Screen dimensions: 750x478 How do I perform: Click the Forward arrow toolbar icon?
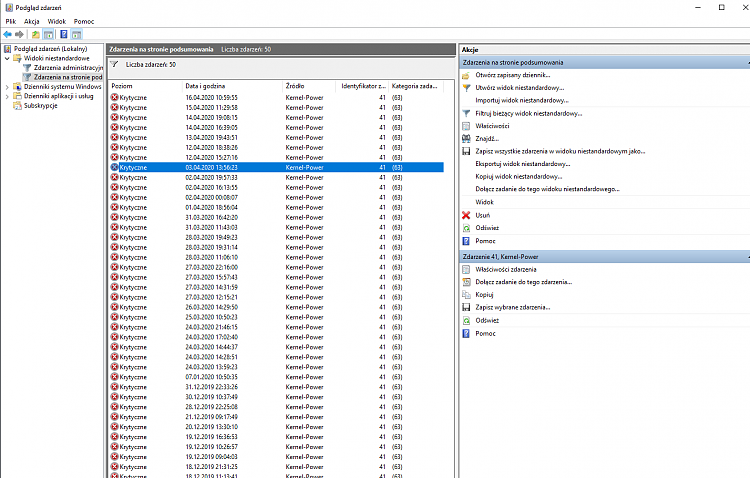pyautogui.click(x=20, y=34)
